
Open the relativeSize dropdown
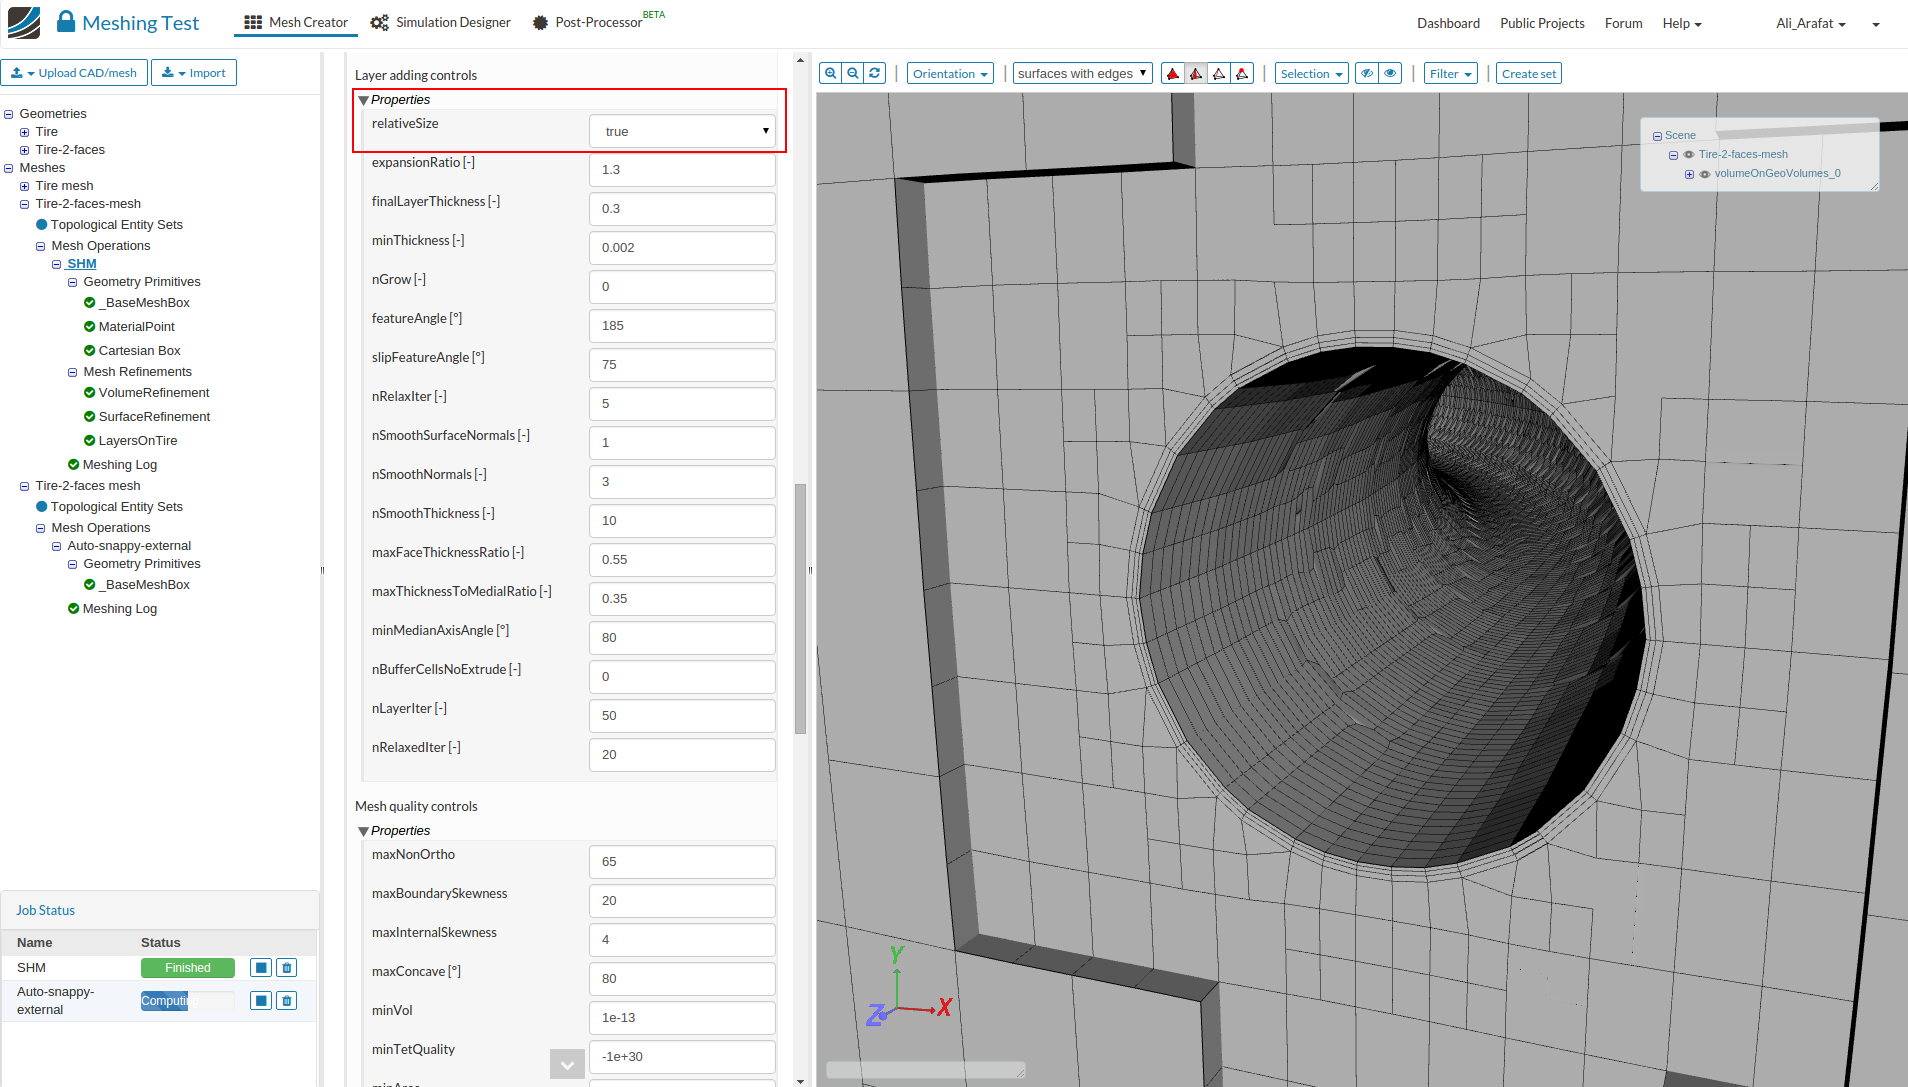pos(682,131)
